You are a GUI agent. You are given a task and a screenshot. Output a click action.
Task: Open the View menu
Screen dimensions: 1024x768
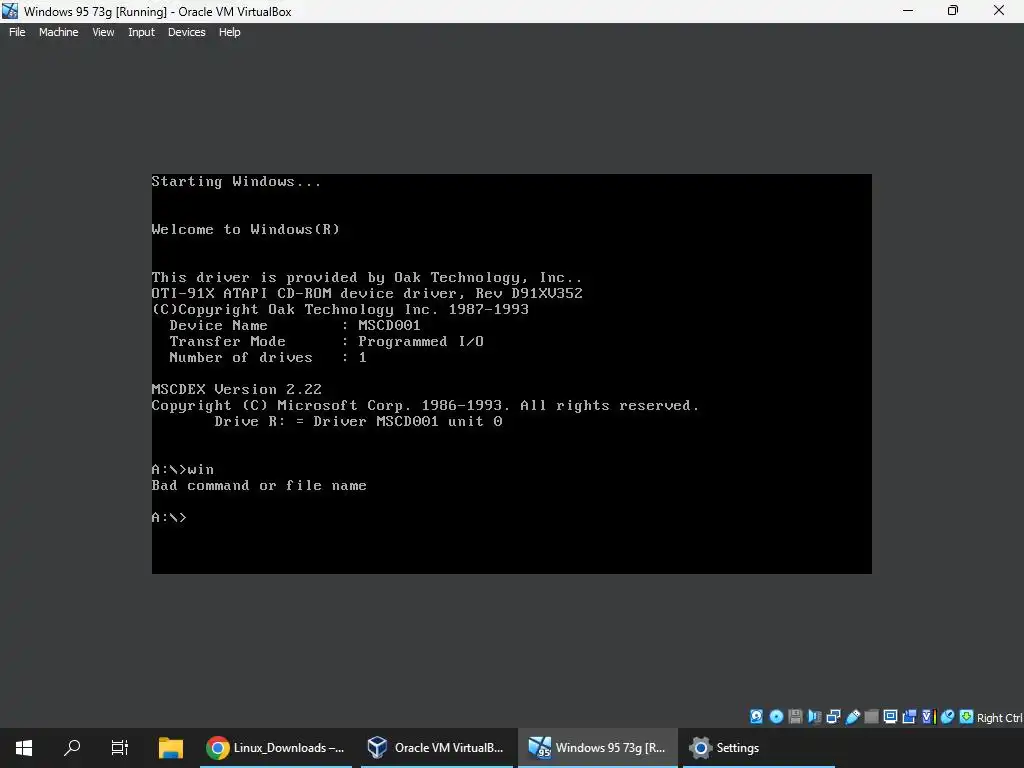pyautogui.click(x=103, y=32)
